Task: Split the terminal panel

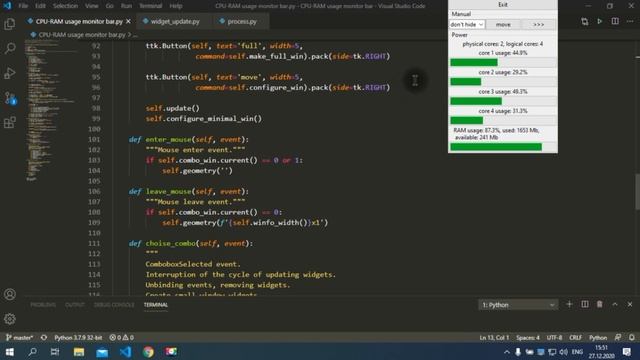Action: pyautogui.click(x=584, y=304)
